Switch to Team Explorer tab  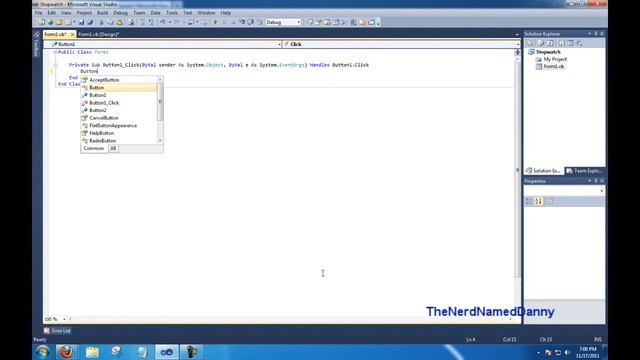(585, 171)
